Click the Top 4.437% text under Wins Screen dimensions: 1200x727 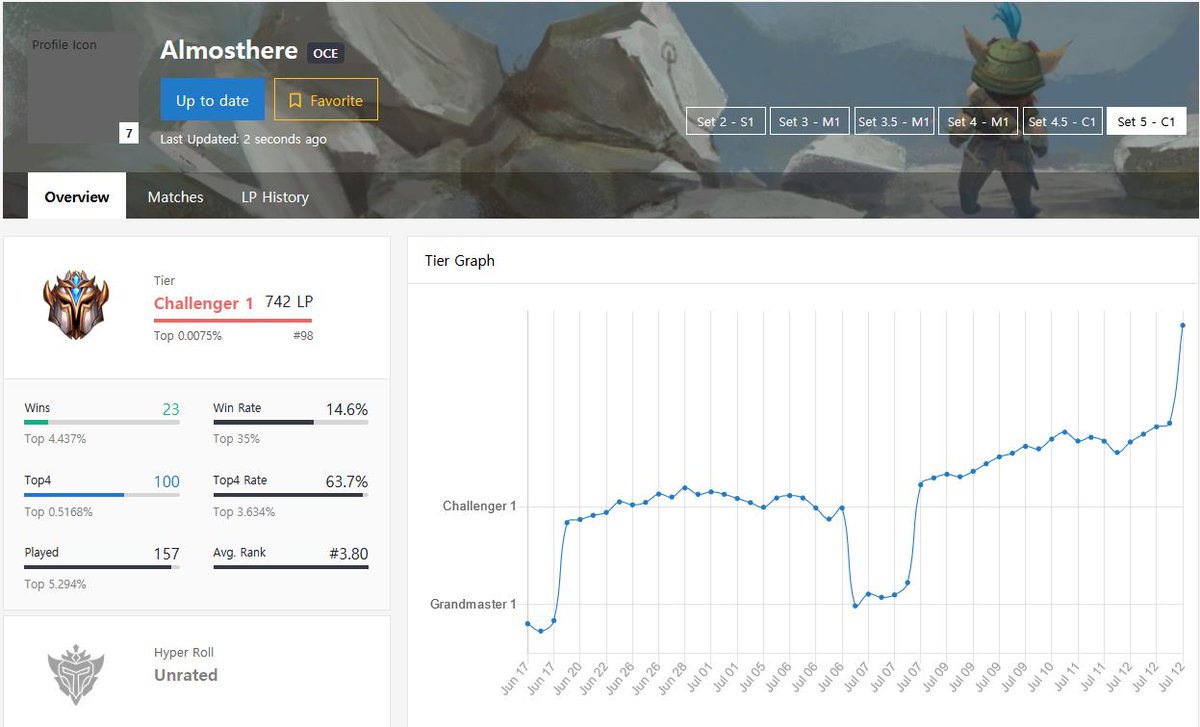click(55, 439)
